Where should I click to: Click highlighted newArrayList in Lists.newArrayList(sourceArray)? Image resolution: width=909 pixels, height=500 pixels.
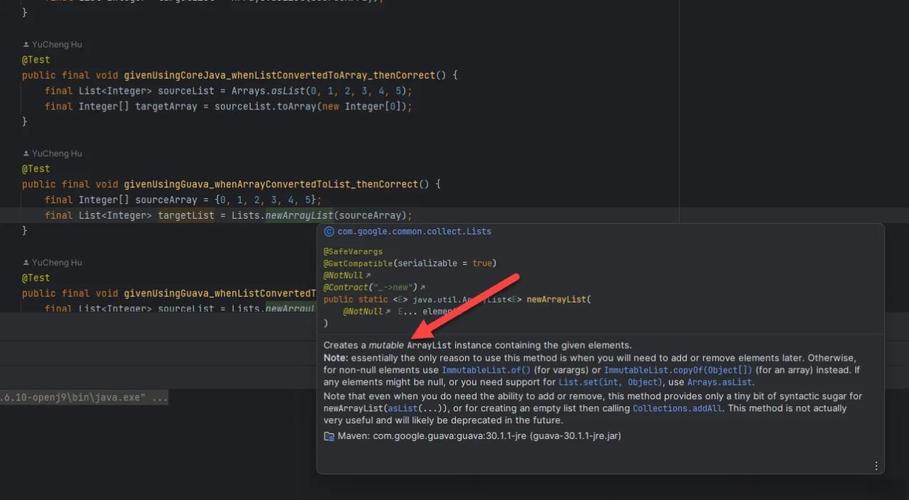(x=300, y=216)
